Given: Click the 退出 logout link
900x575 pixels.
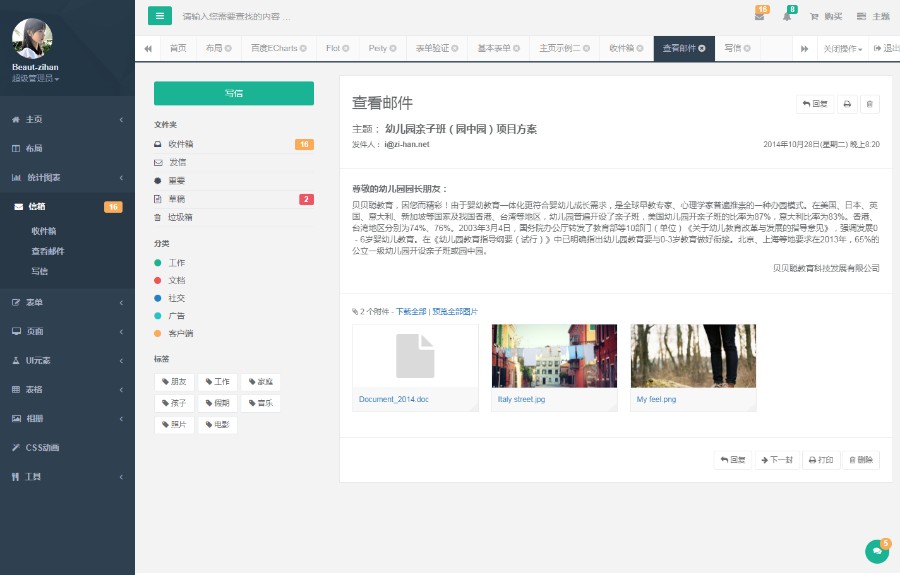Looking at the screenshot, I should click(886, 49).
